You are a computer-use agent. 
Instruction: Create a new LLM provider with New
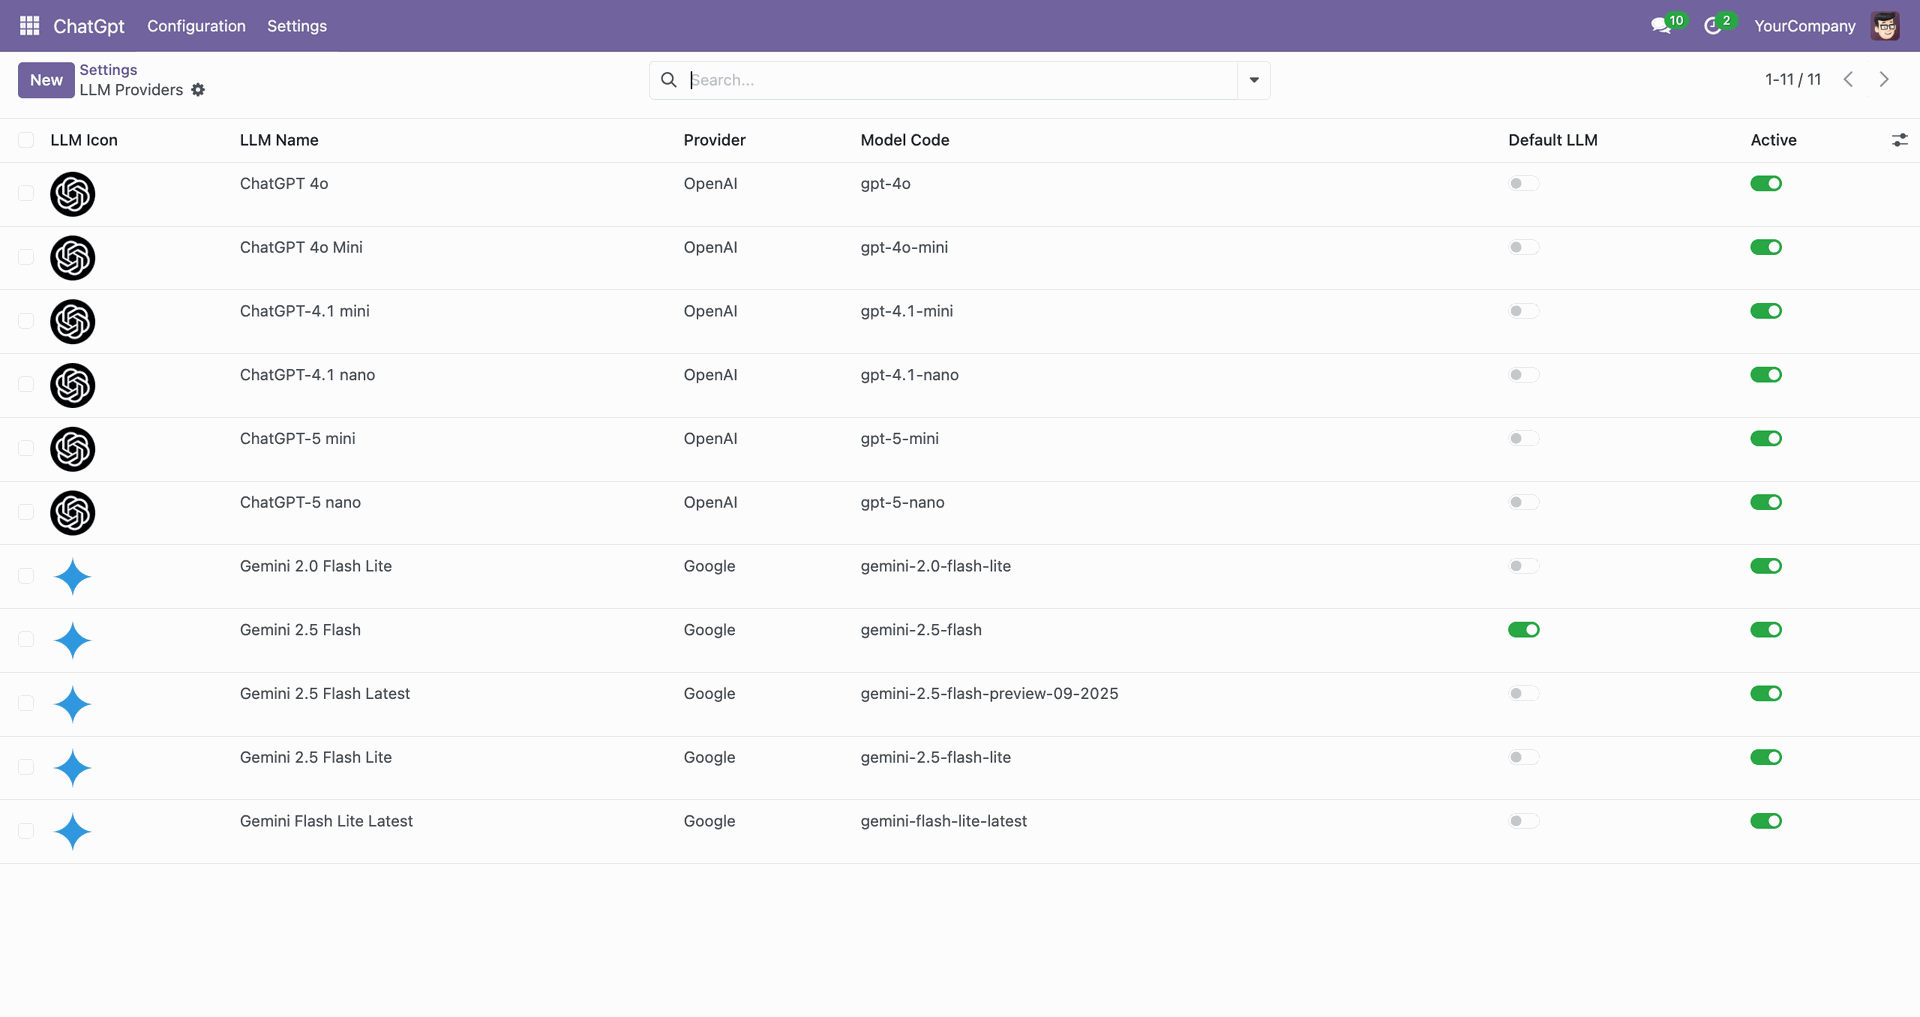pos(46,80)
